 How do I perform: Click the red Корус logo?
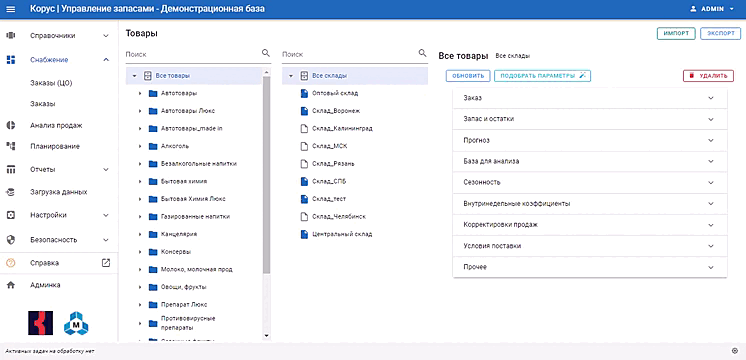40,323
